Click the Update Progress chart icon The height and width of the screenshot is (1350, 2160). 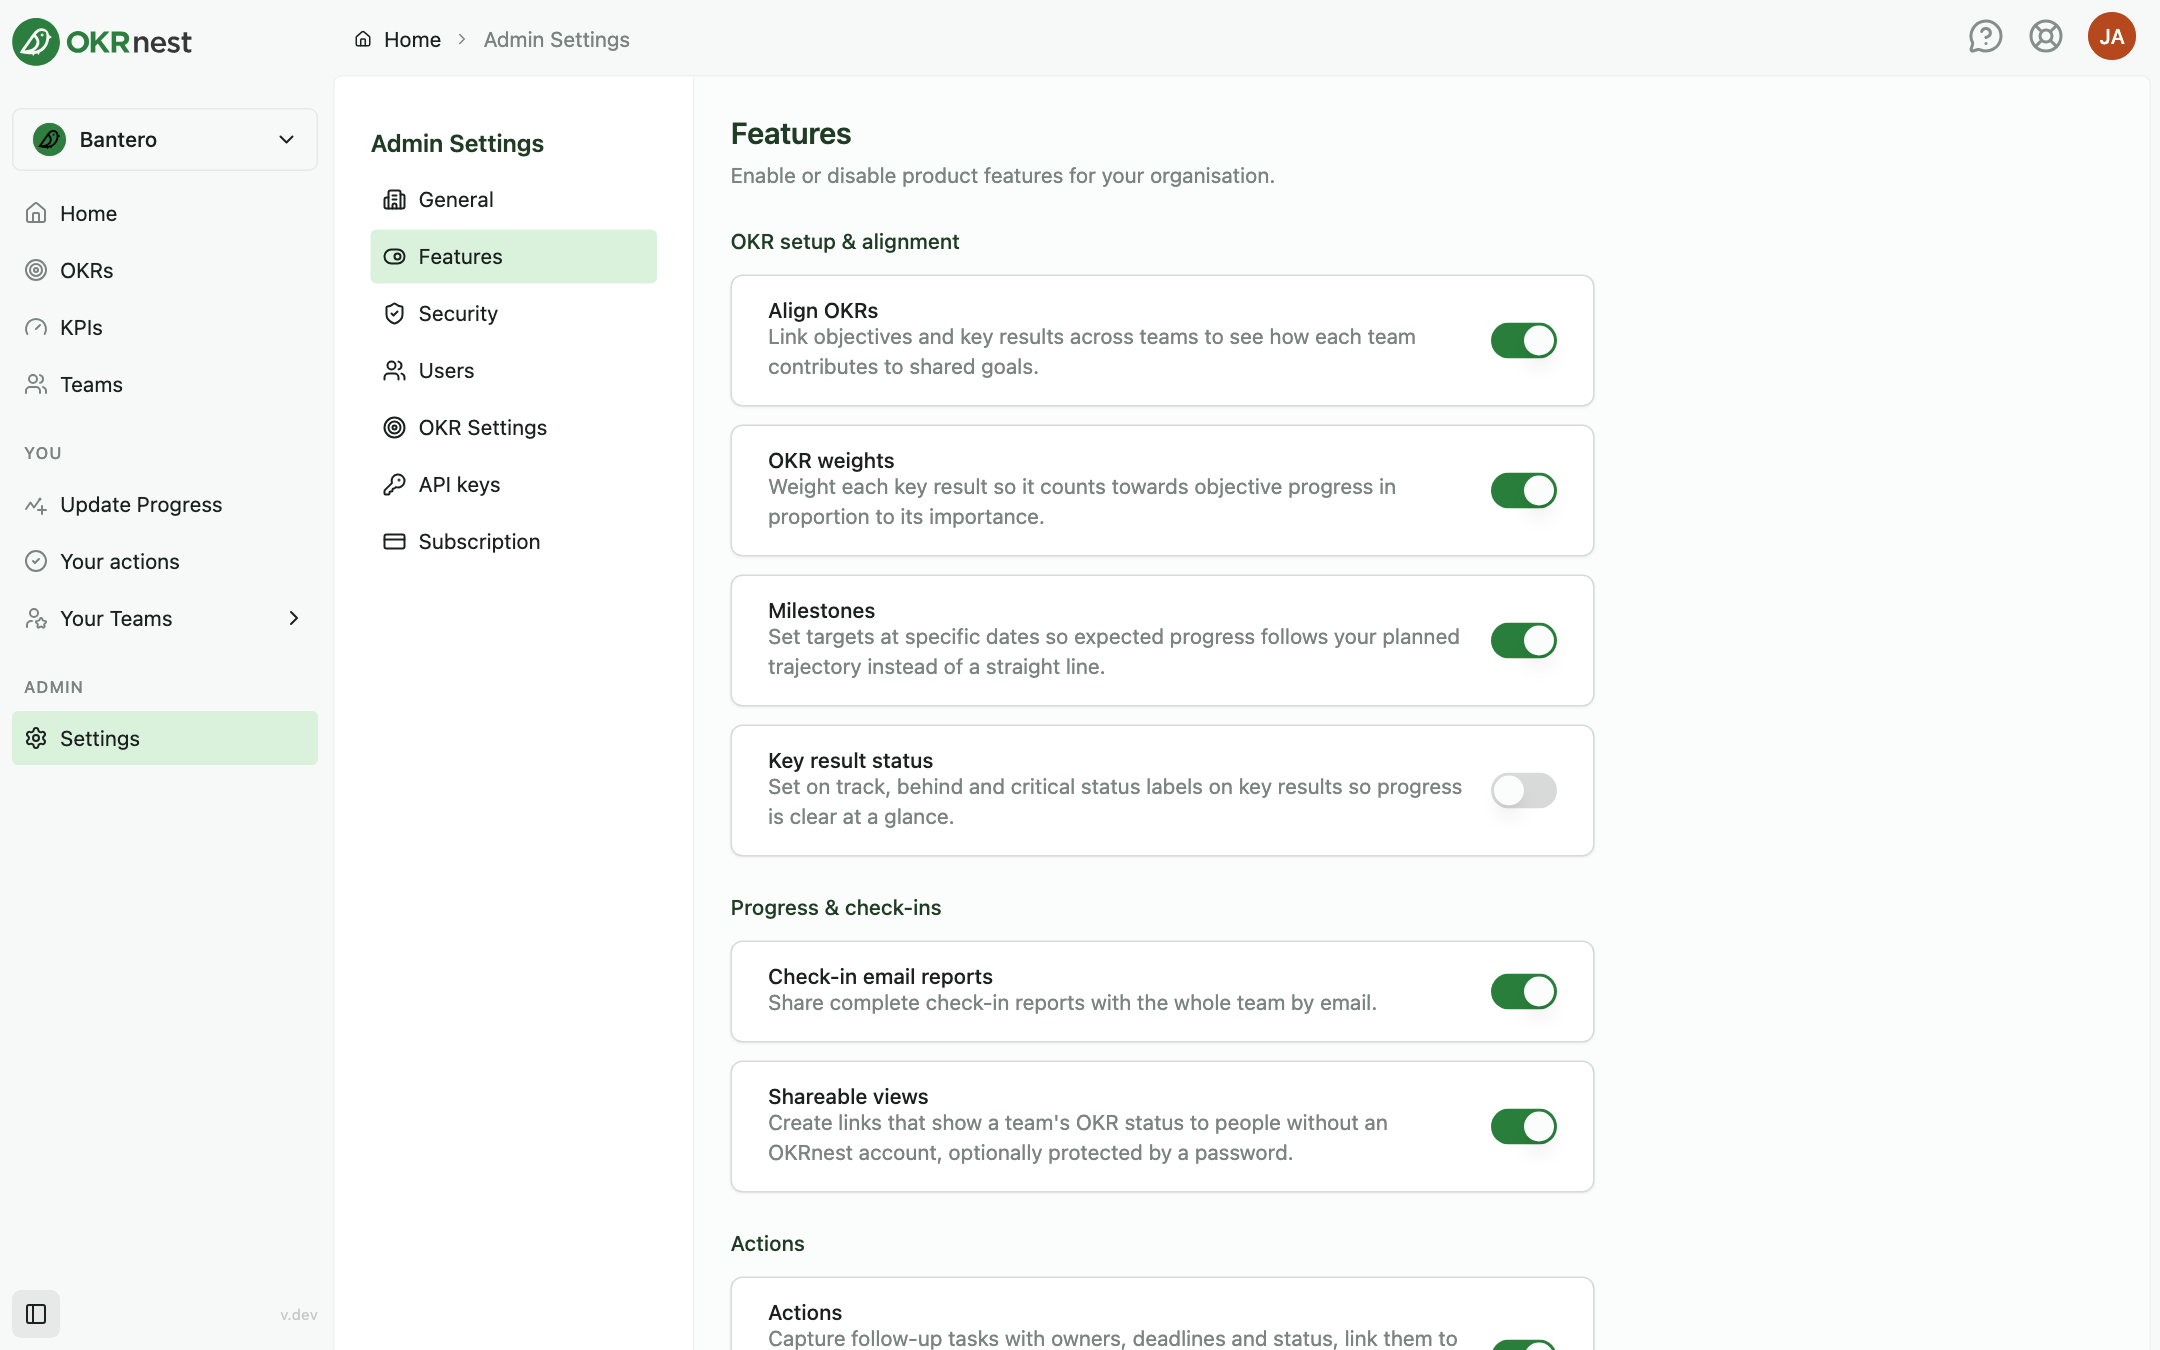(x=36, y=505)
